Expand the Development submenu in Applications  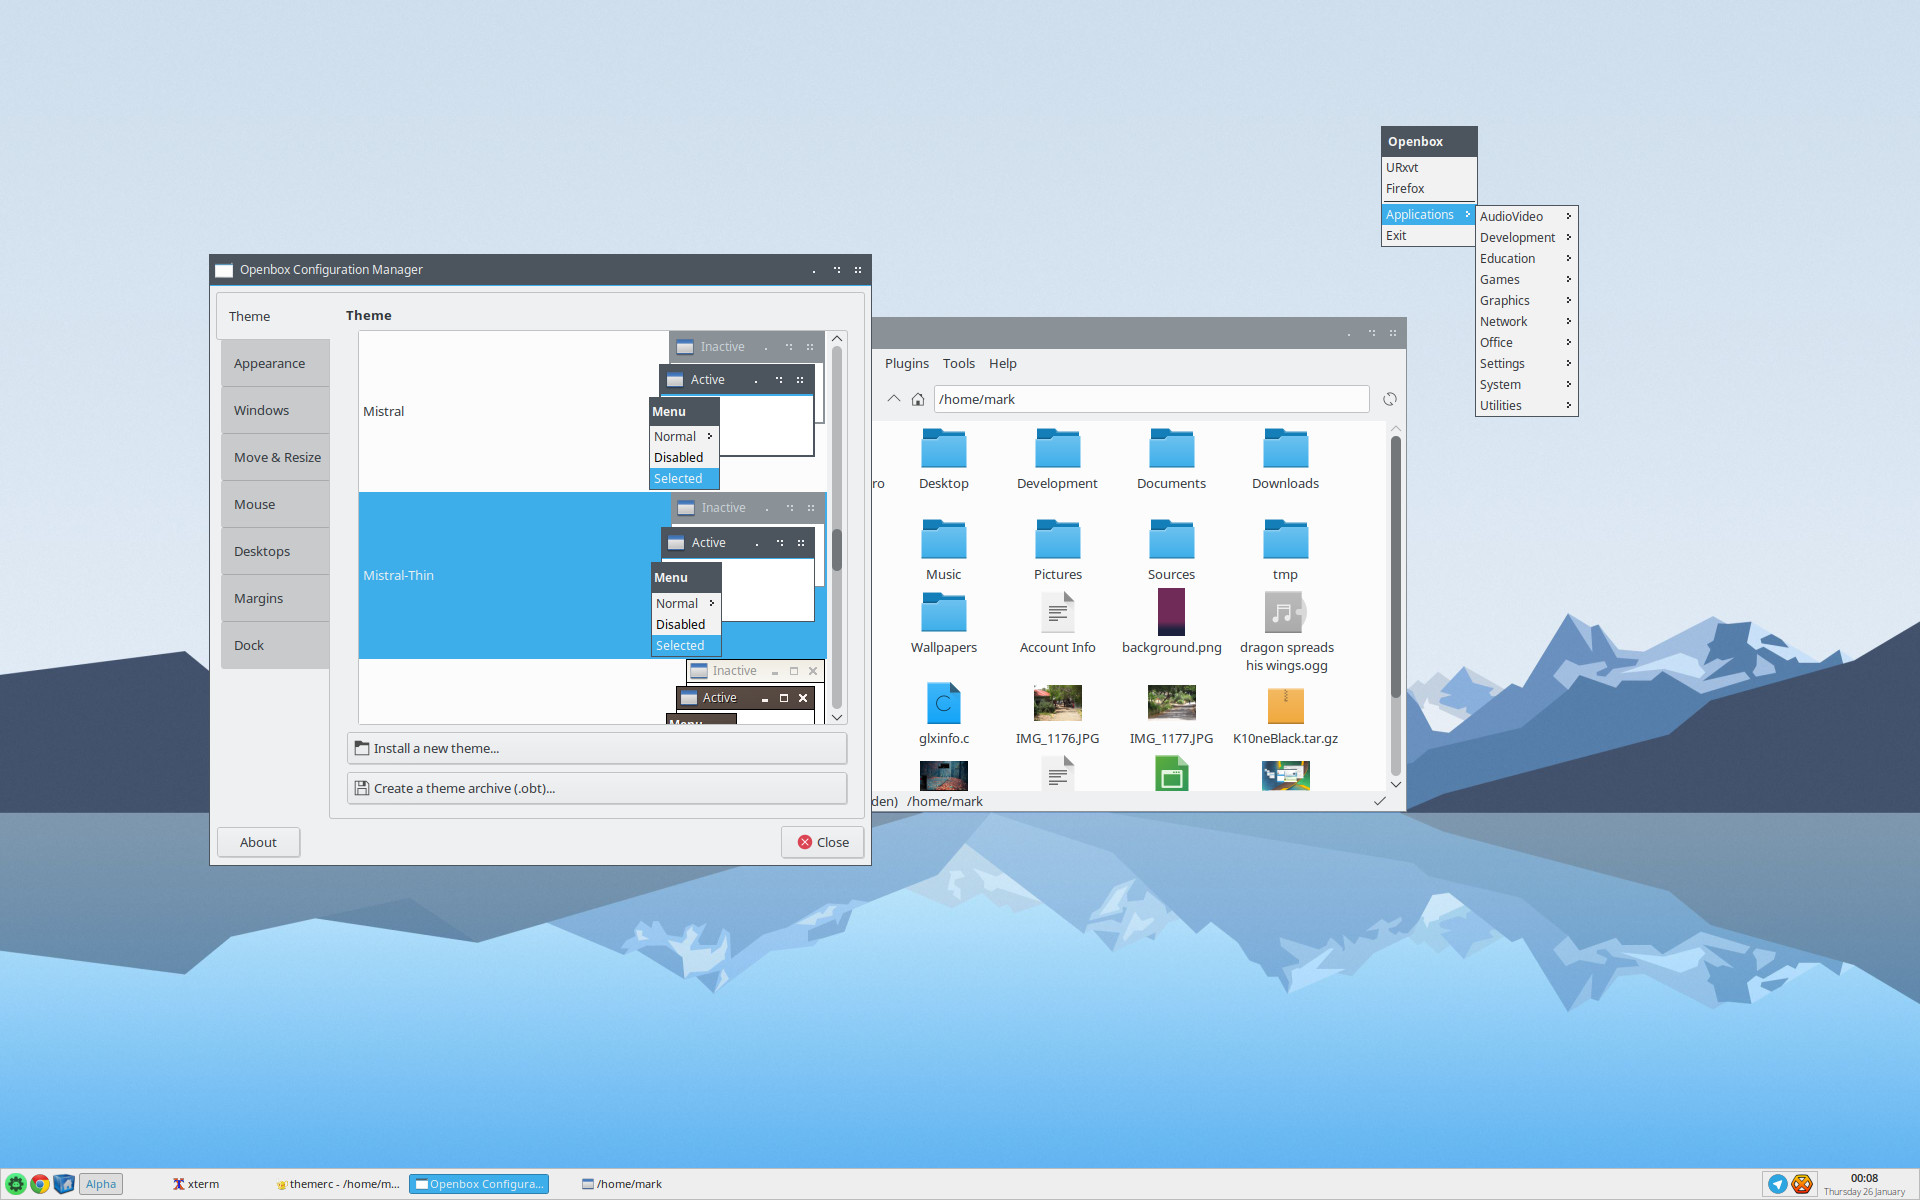click(x=1526, y=237)
